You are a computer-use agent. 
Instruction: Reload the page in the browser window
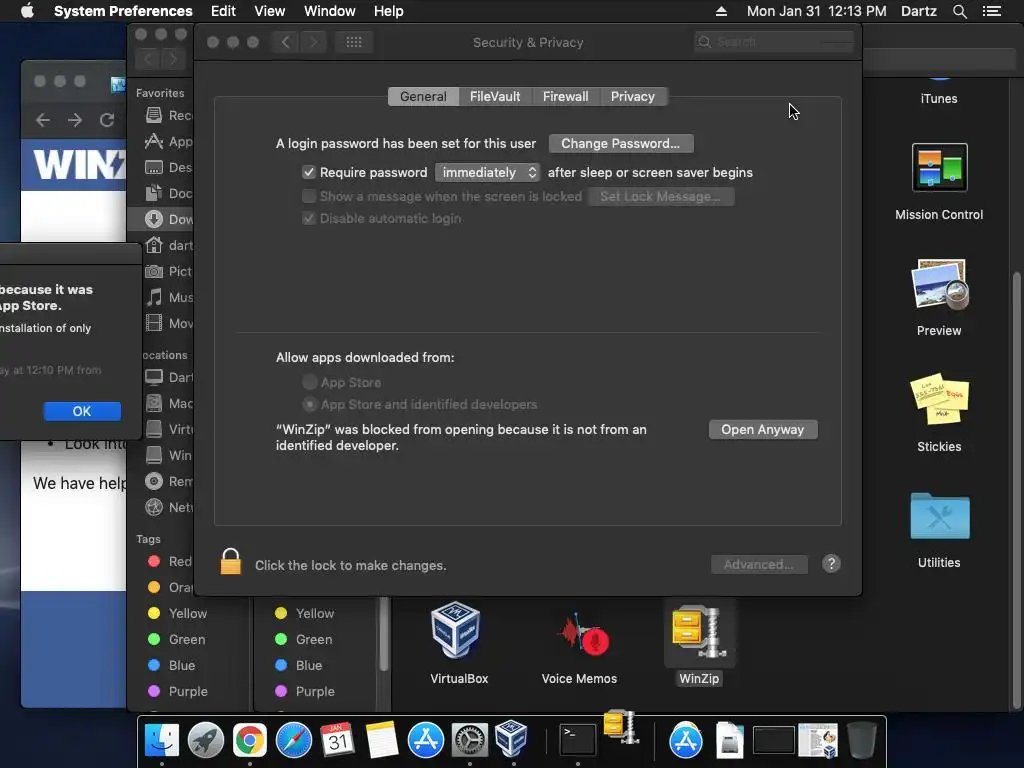tap(107, 120)
